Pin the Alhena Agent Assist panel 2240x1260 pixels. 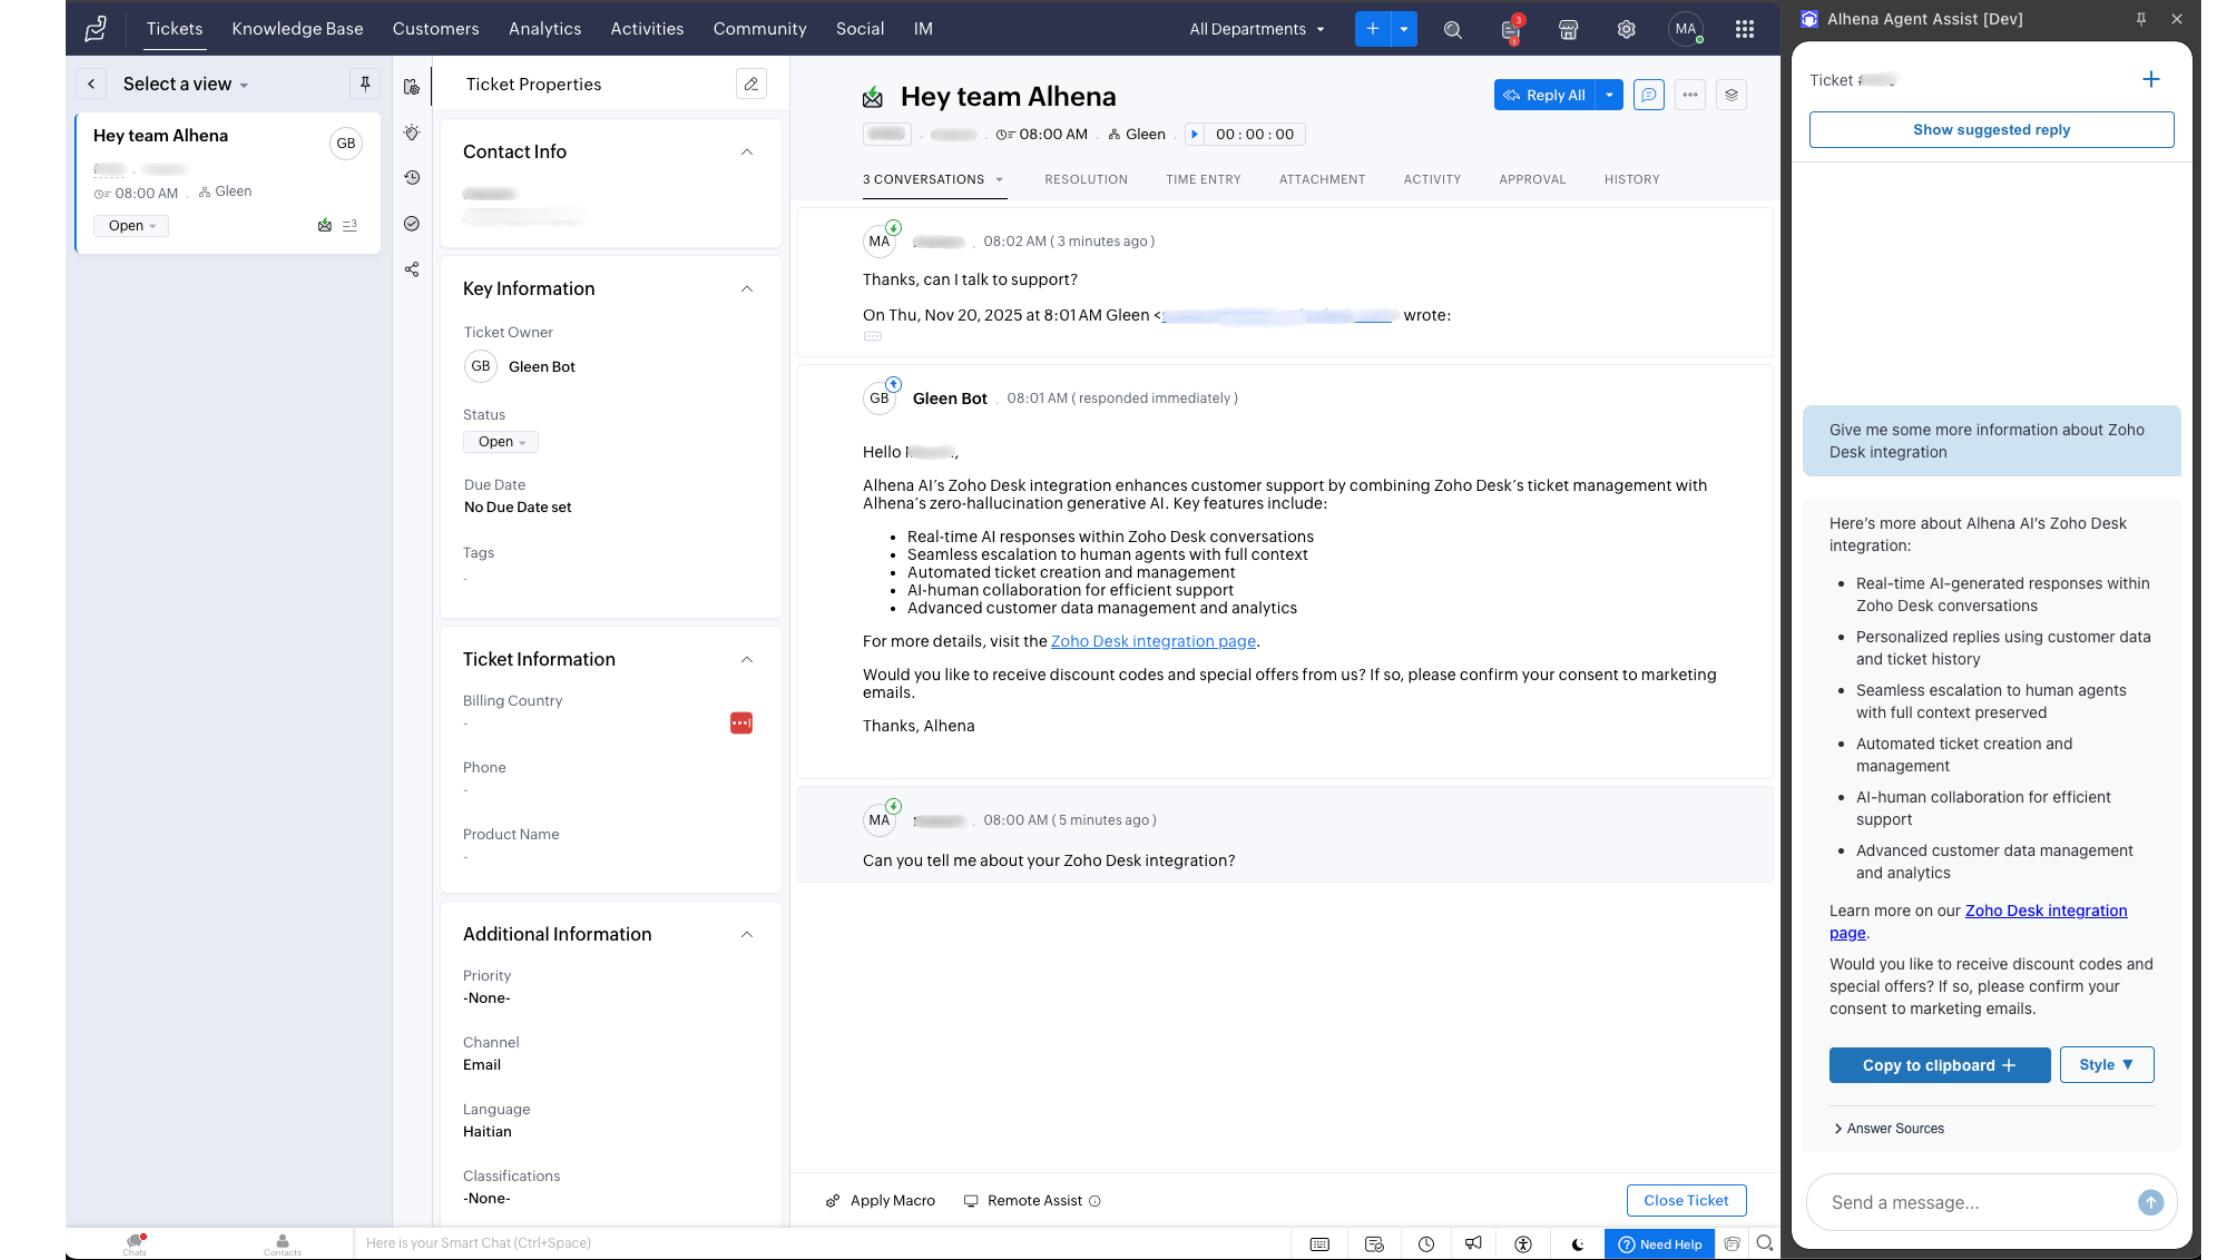(x=2140, y=18)
